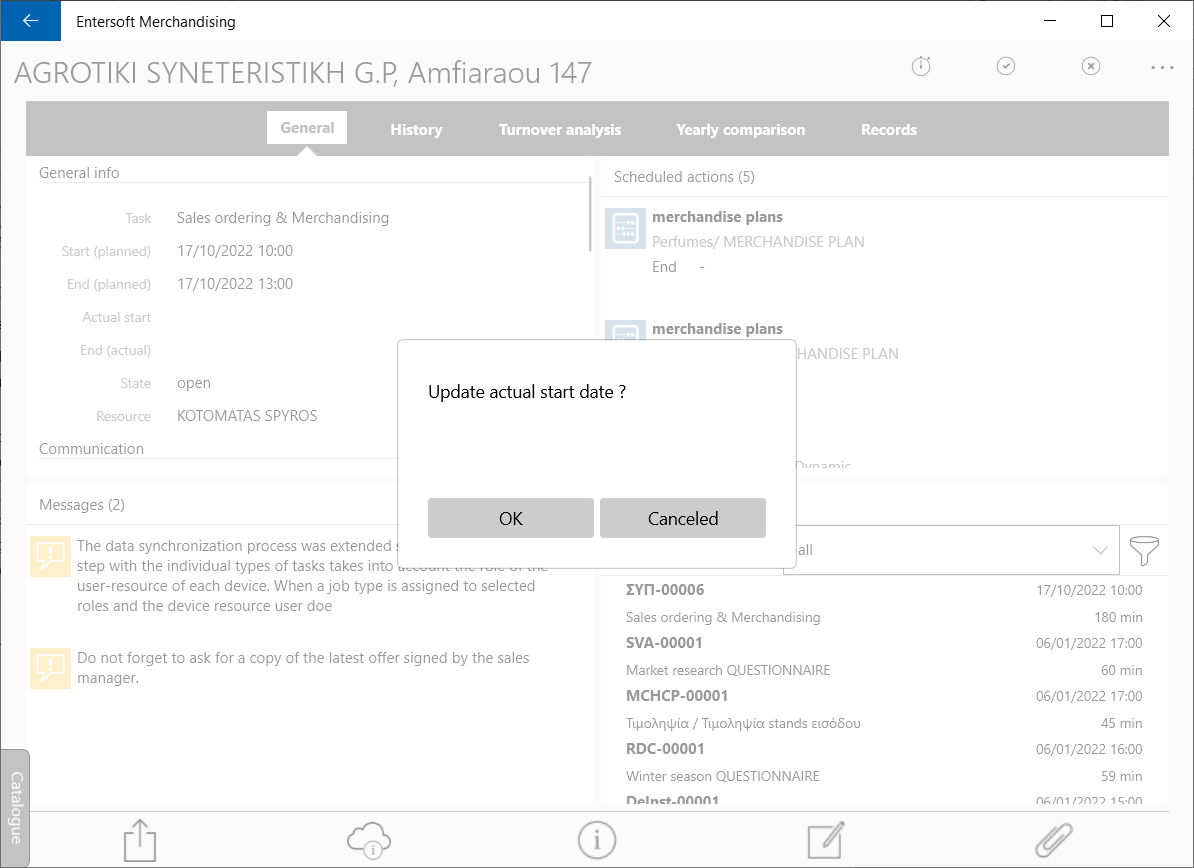
Task: Click the cloud info sync icon
Action: point(369,841)
